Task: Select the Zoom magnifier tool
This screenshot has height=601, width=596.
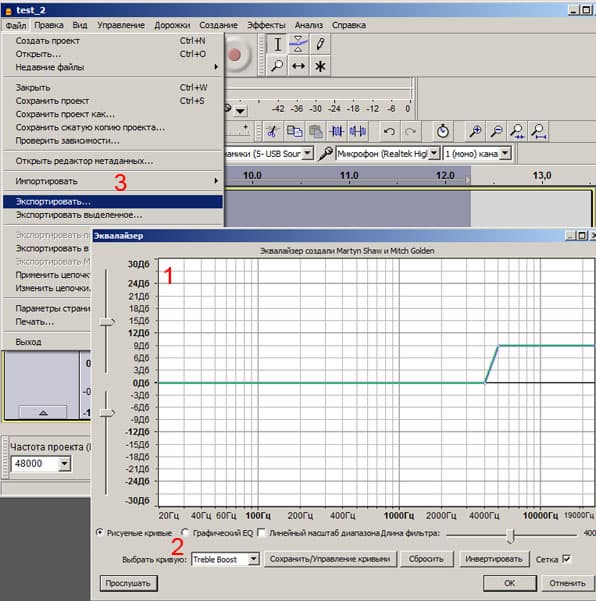Action: (x=277, y=66)
